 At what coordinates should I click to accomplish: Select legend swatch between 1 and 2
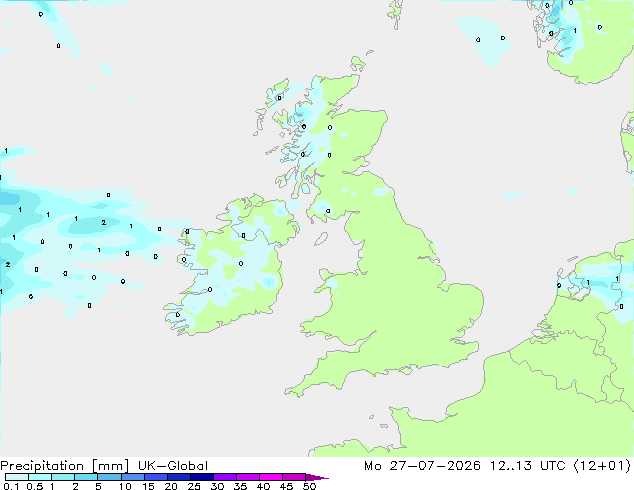point(63,477)
